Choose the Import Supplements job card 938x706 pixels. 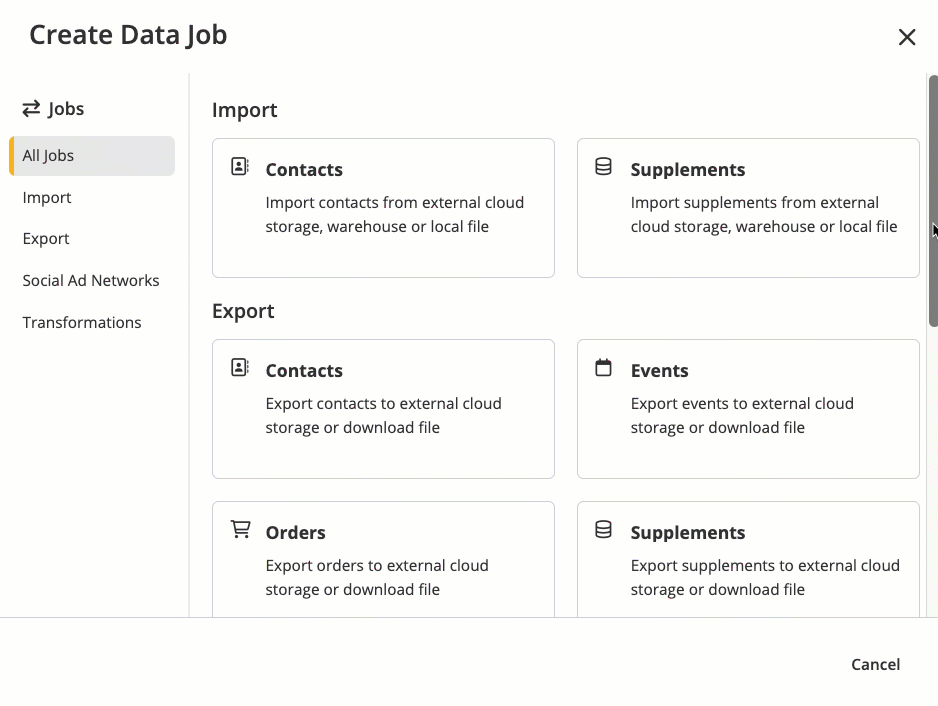(748, 207)
